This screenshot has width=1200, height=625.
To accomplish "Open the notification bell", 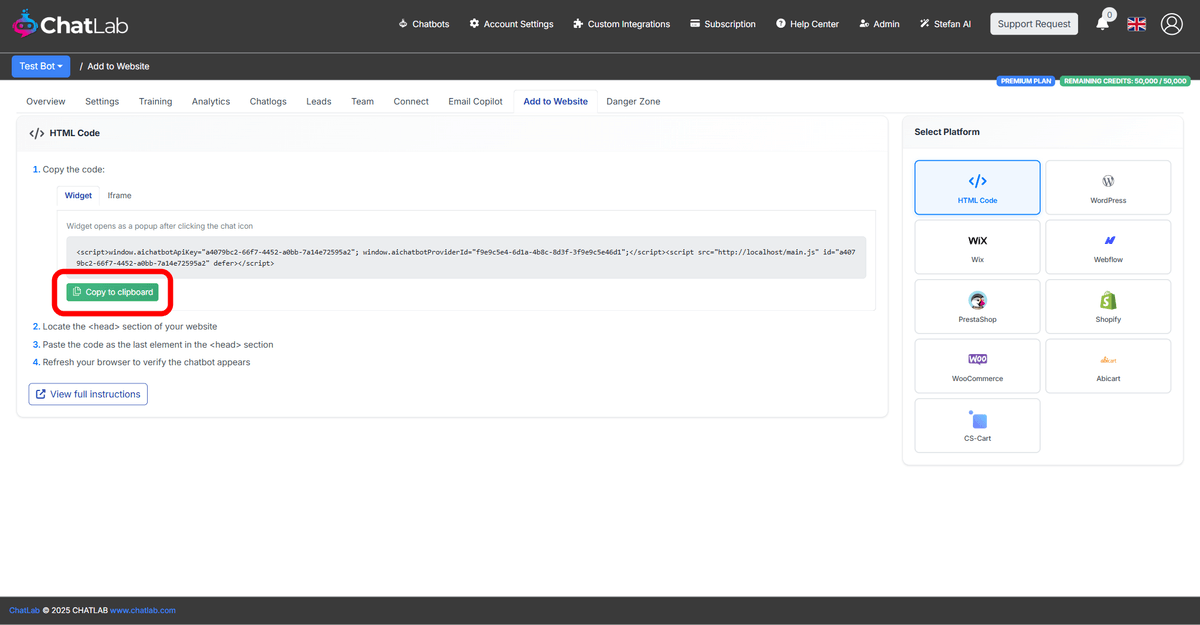I will click(1103, 23).
